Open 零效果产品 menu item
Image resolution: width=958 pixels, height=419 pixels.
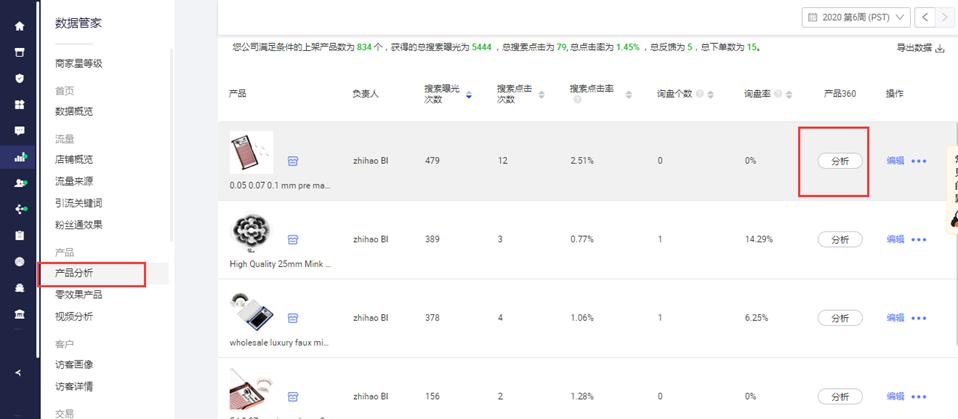pos(79,295)
